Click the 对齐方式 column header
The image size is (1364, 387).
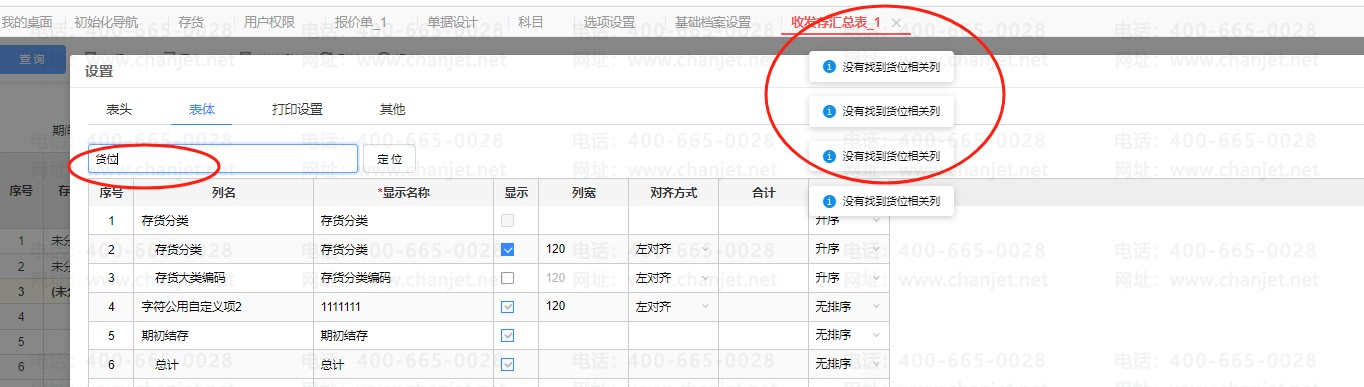coord(673,192)
